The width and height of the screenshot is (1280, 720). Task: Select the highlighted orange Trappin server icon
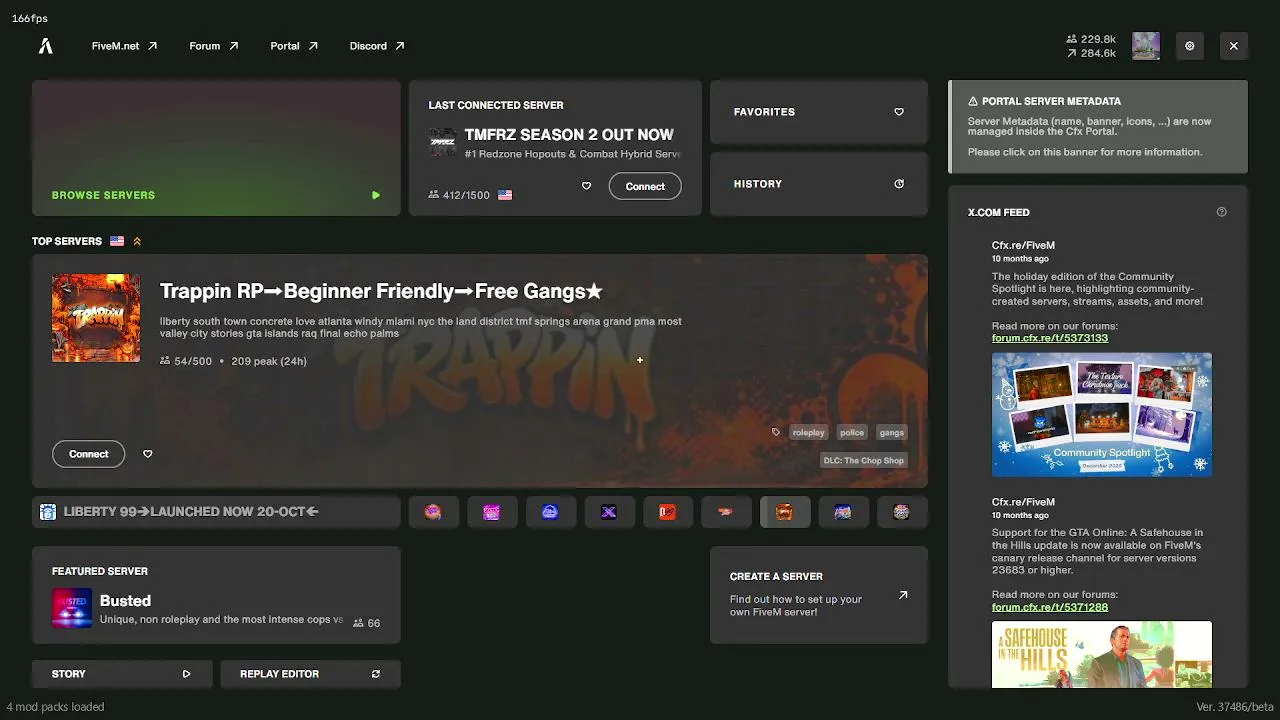coord(785,512)
